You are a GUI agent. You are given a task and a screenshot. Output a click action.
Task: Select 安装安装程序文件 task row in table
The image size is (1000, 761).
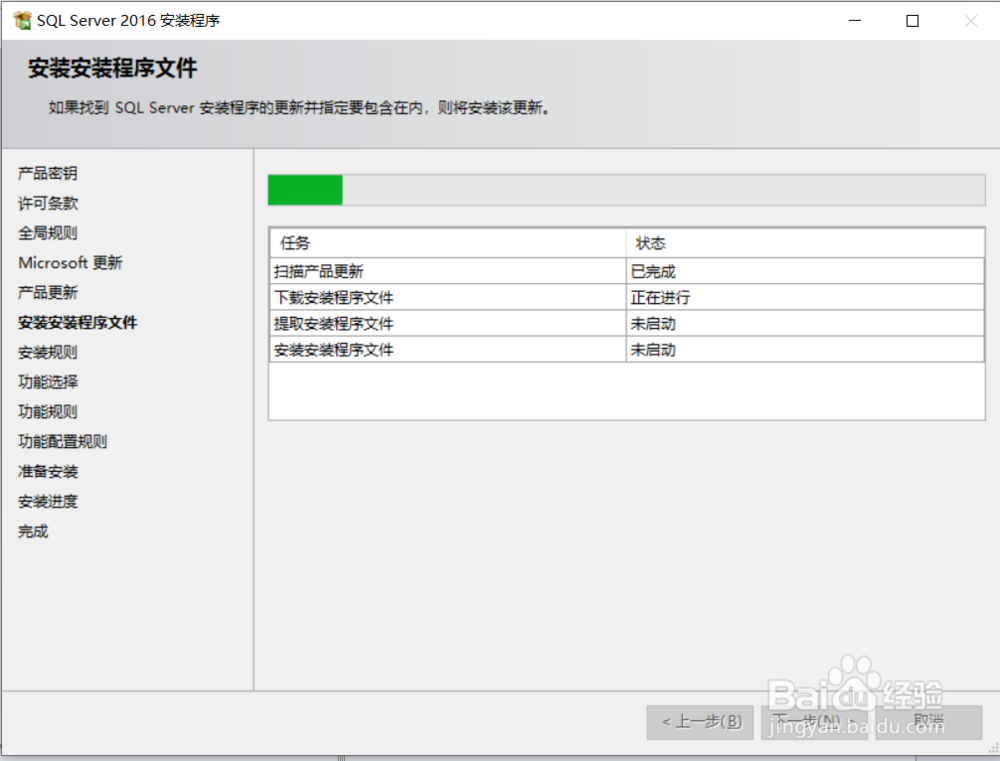(627, 350)
